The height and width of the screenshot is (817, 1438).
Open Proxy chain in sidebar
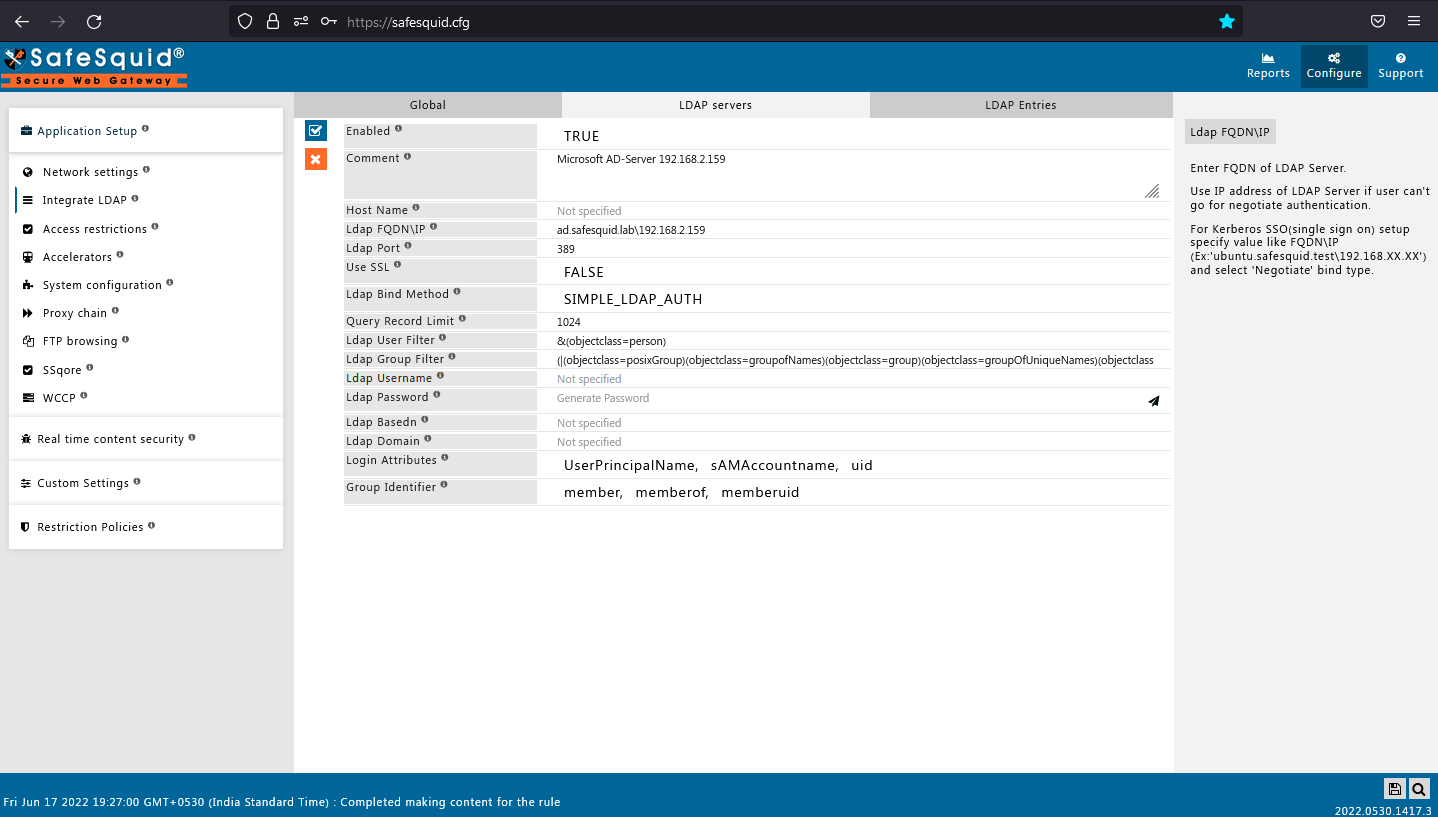click(x=74, y=313)
